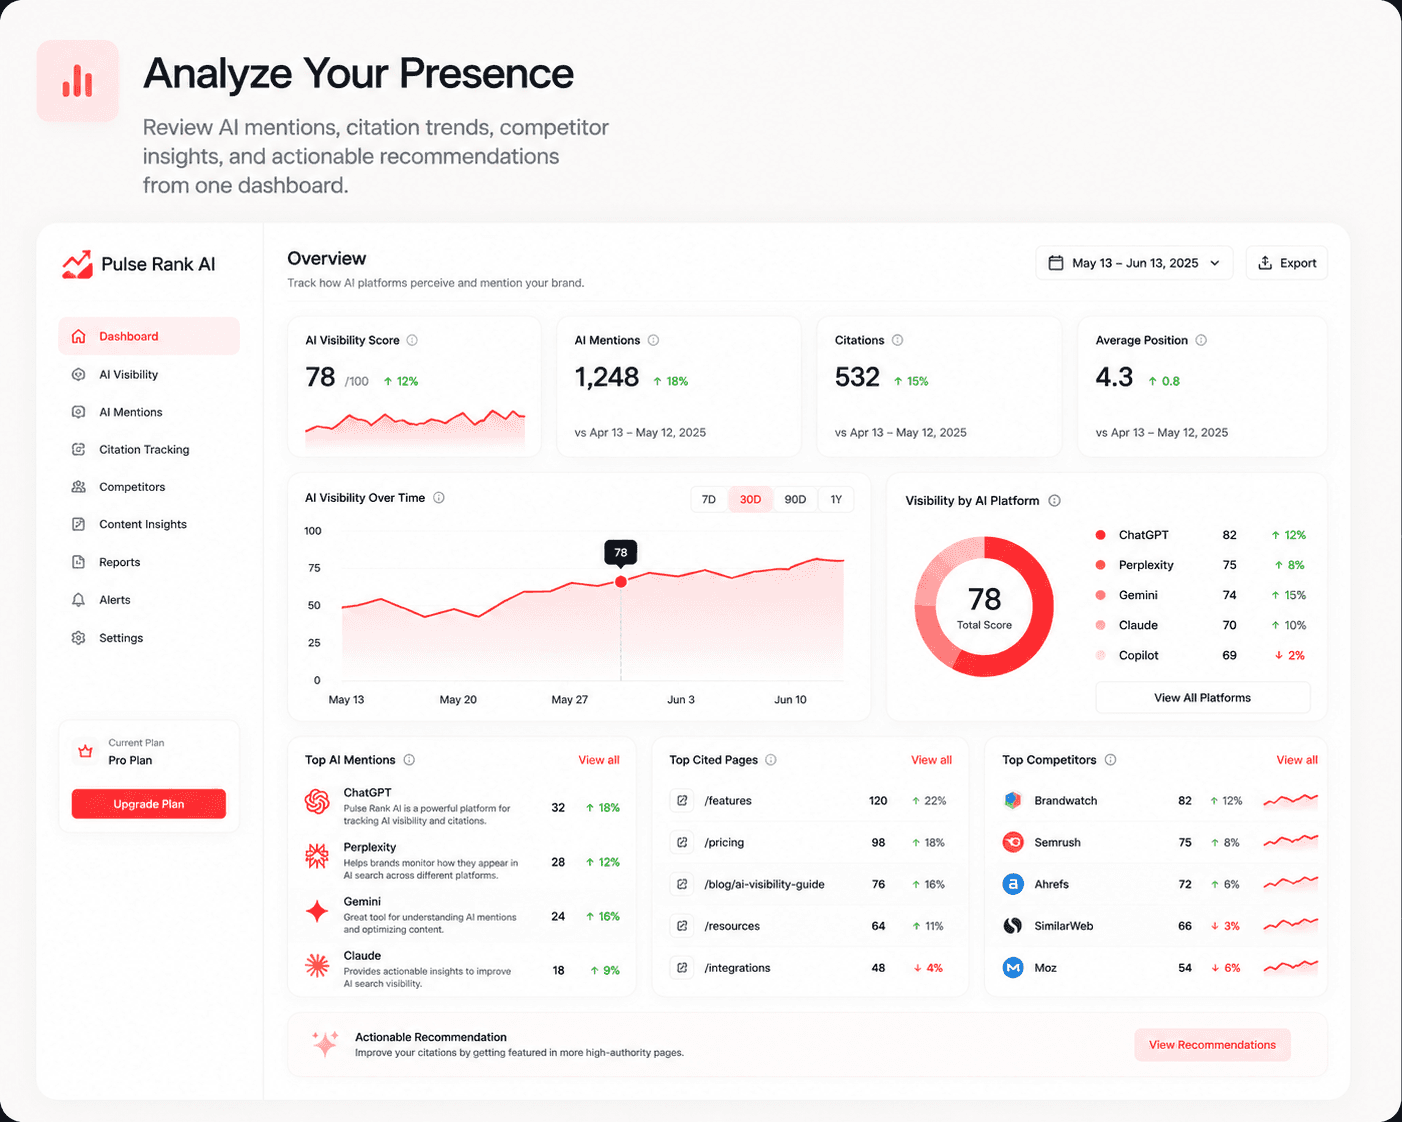The image size is (1402, 1122).
Task: Click Gemini legend color dot
Action: [x=1100, y=595]
